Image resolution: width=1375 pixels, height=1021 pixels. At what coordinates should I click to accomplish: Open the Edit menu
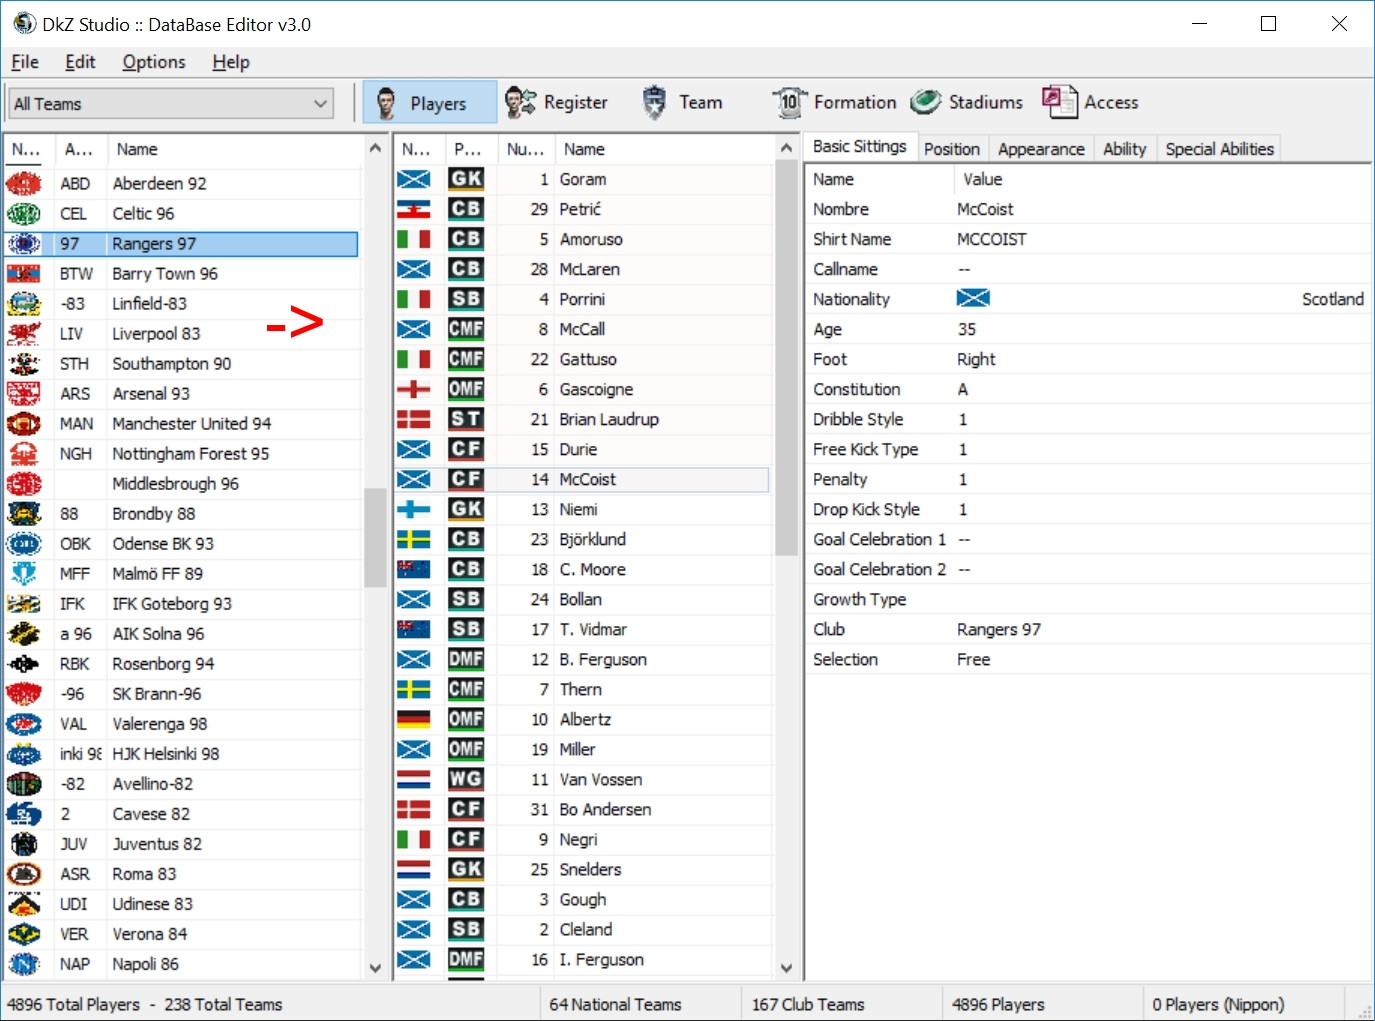(80, 62)
